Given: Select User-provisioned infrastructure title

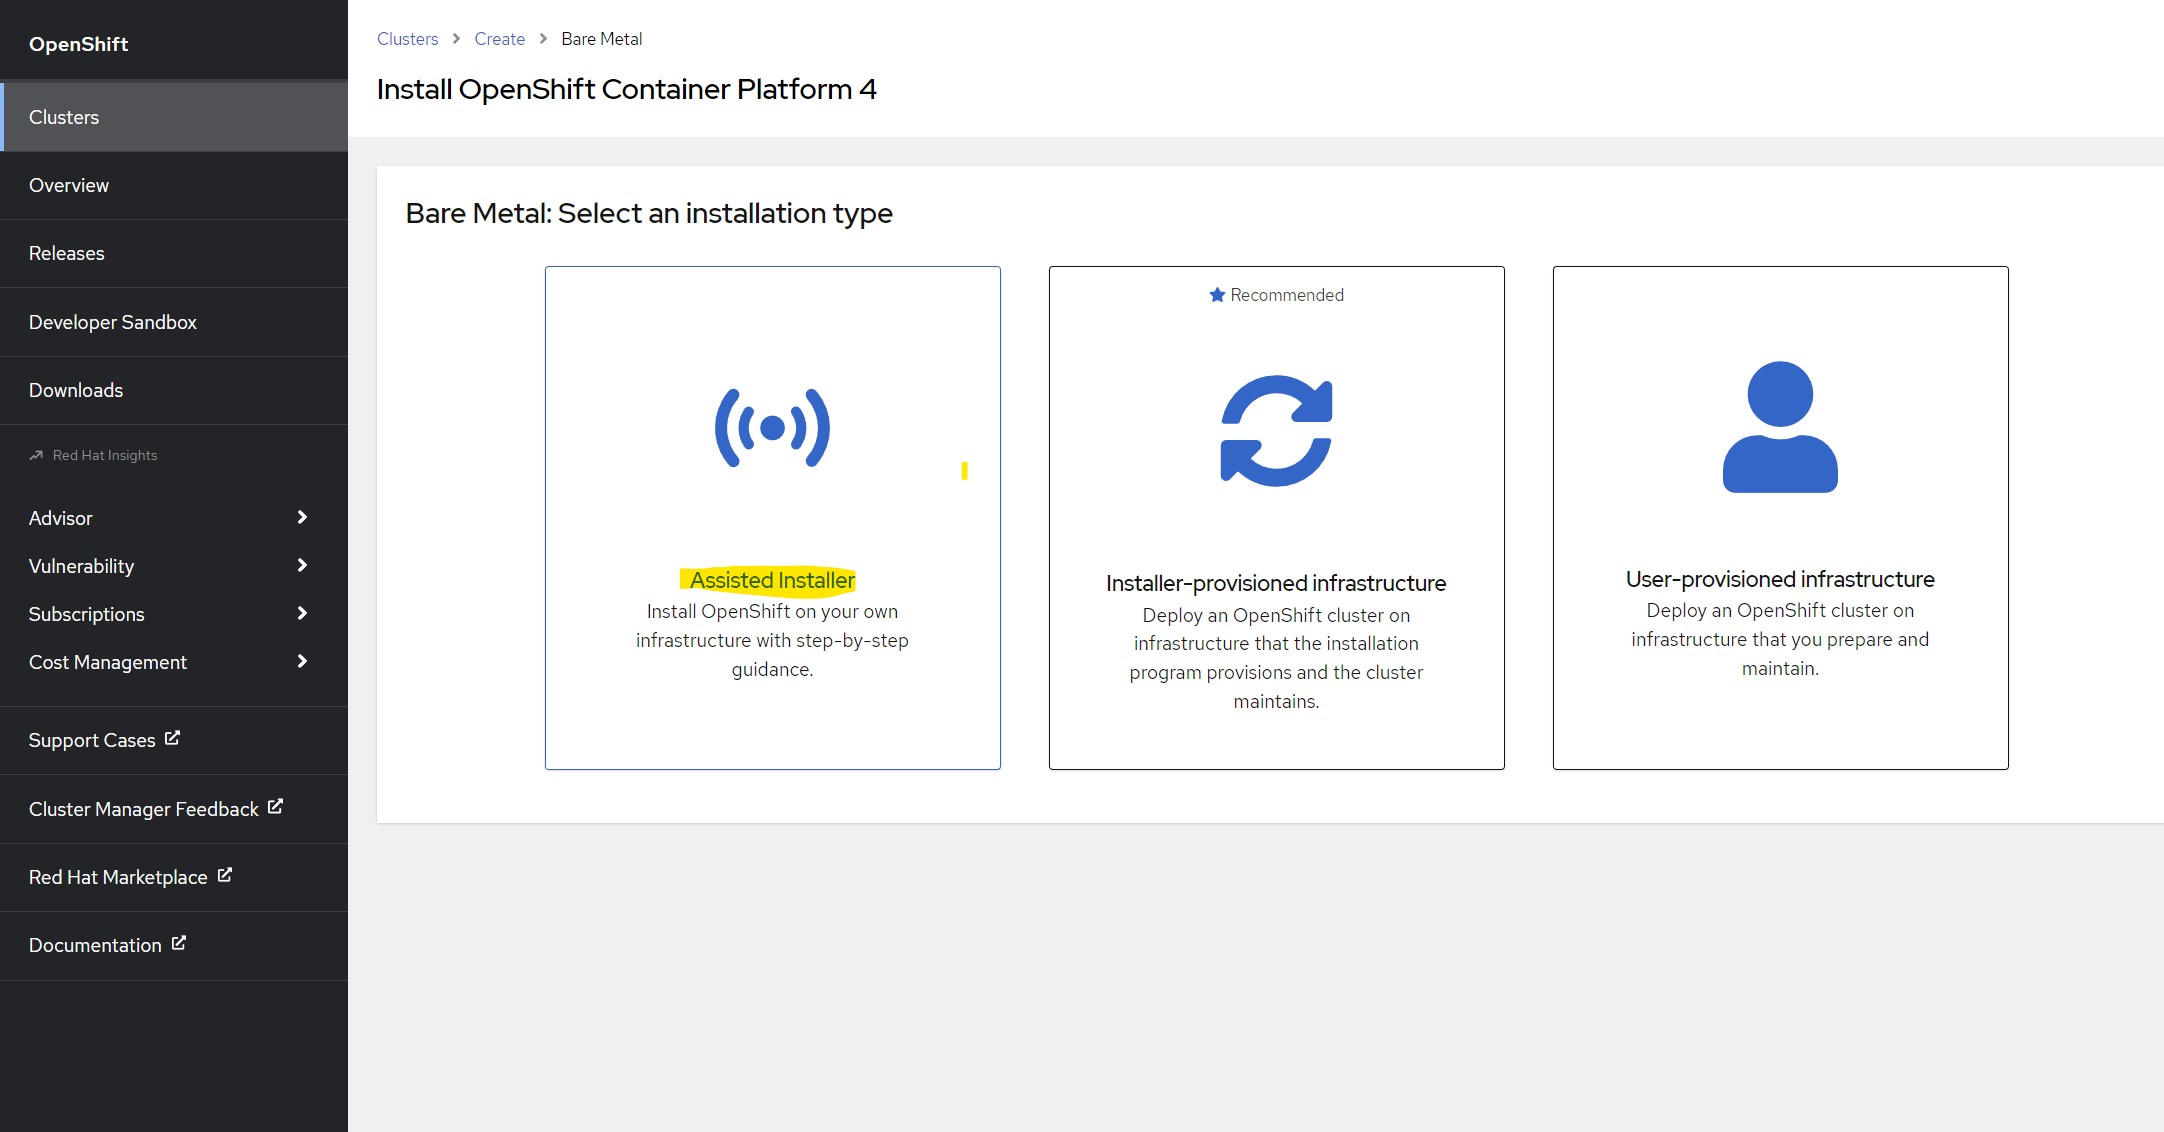Looking at the screenshot, I should 1780,579.
